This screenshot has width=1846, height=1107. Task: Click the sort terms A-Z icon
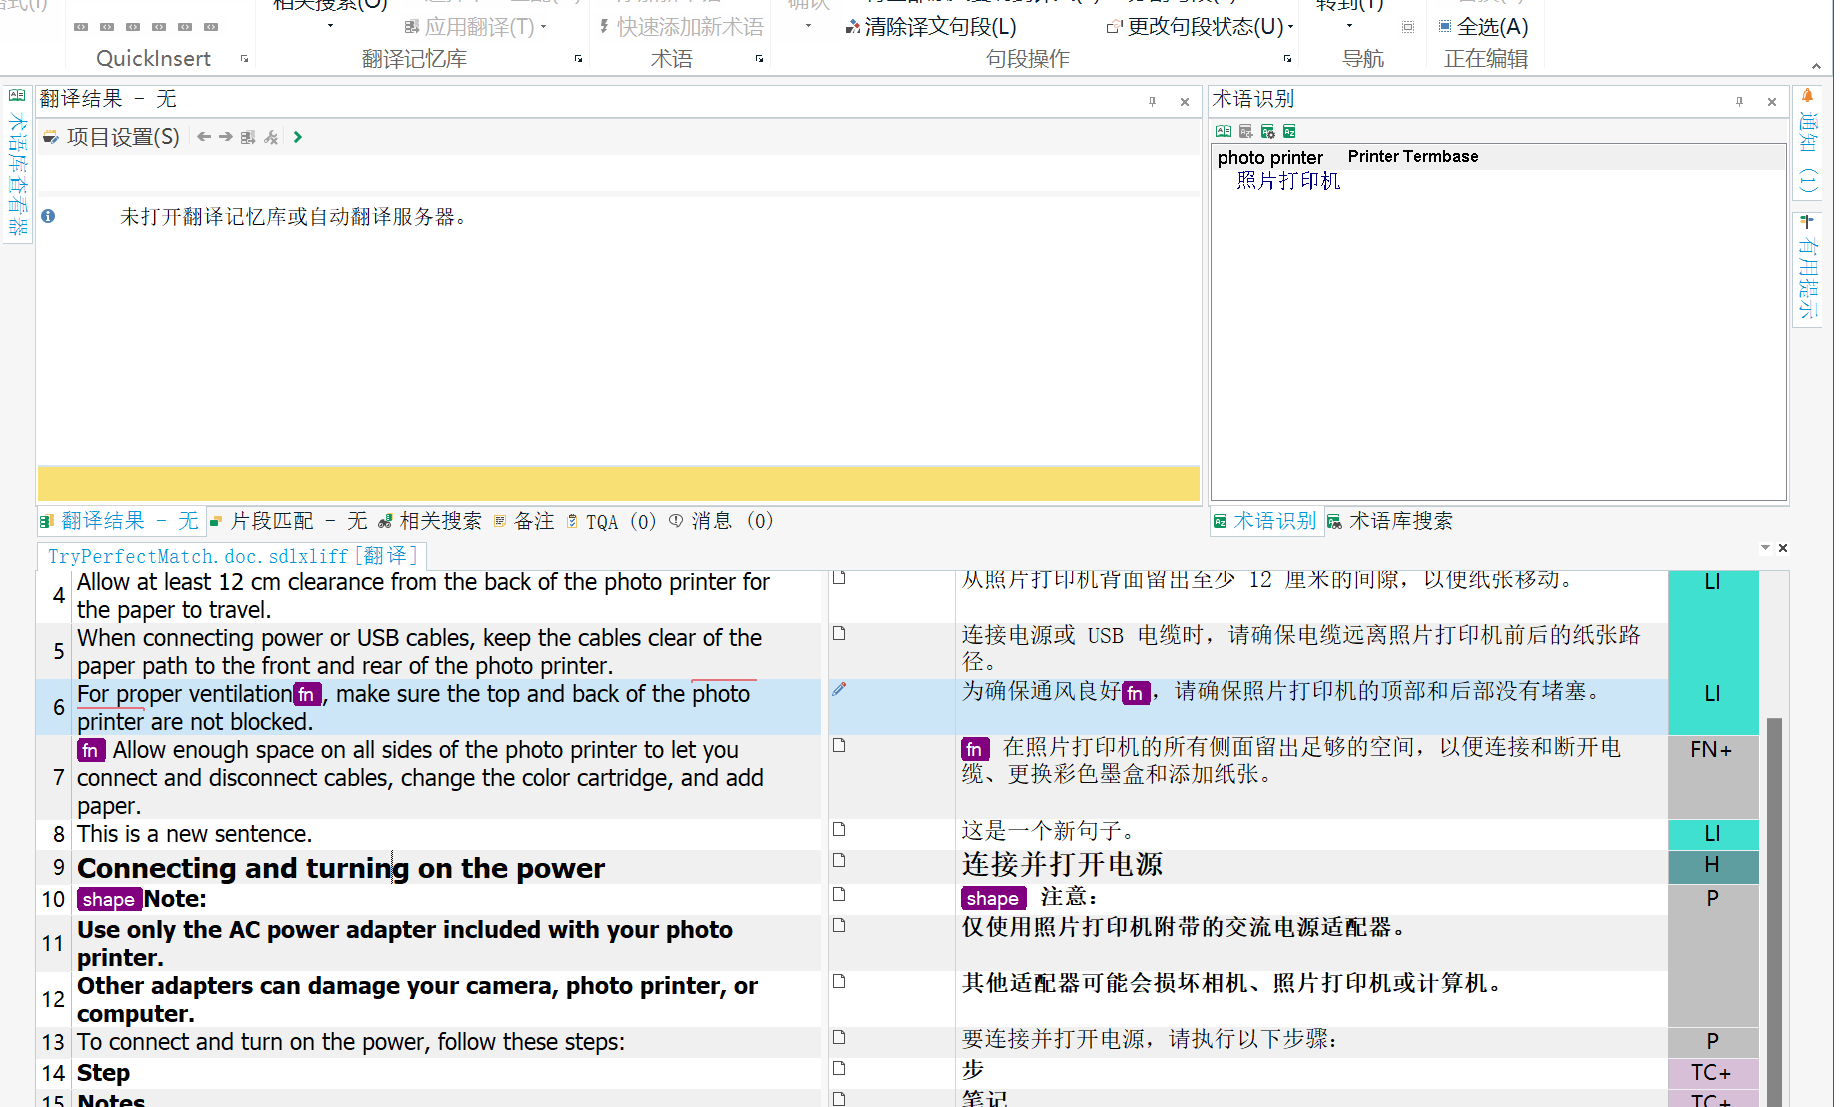click(x=1290, y=131)
